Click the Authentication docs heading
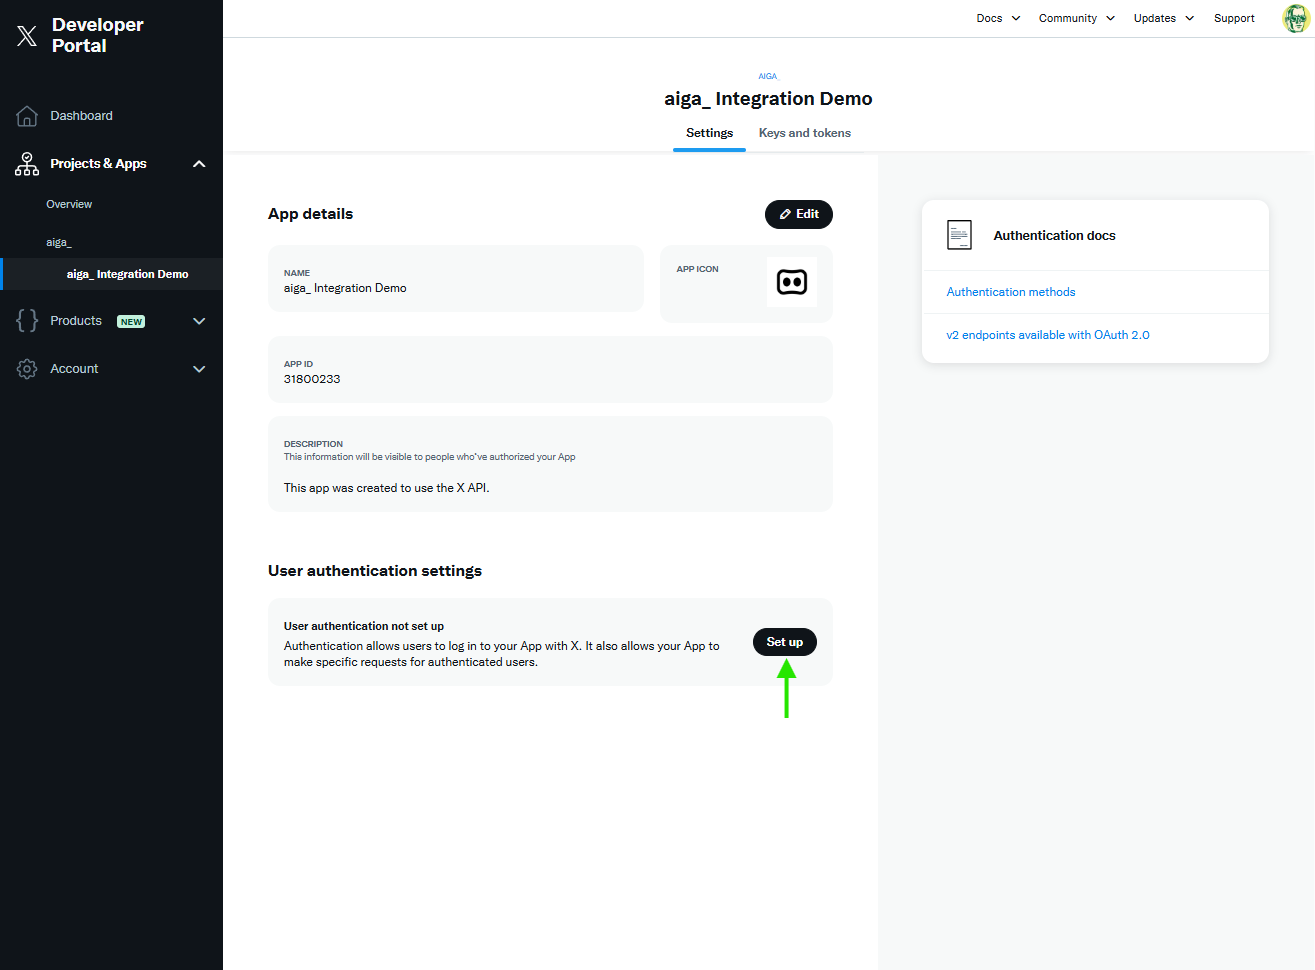 1054,236
